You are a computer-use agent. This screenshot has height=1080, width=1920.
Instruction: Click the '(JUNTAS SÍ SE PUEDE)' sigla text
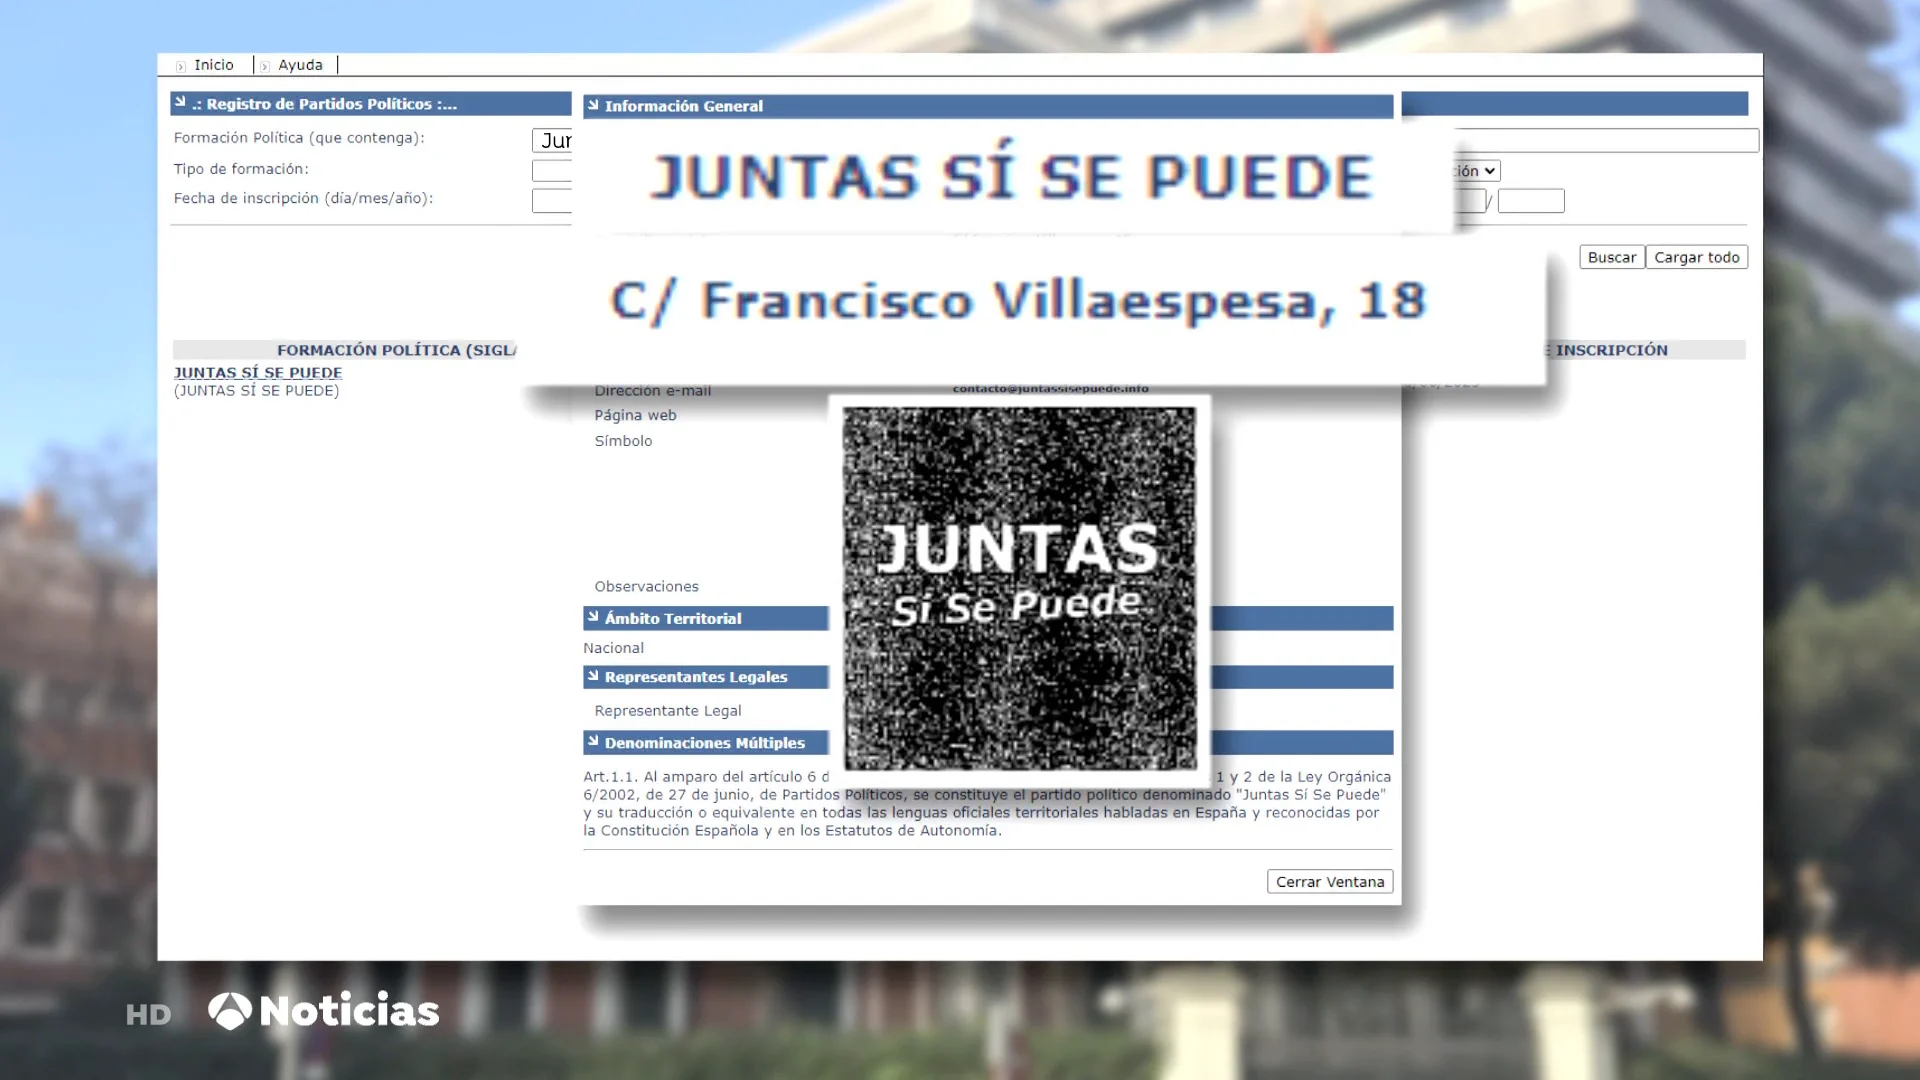click(x=256, y=391)
